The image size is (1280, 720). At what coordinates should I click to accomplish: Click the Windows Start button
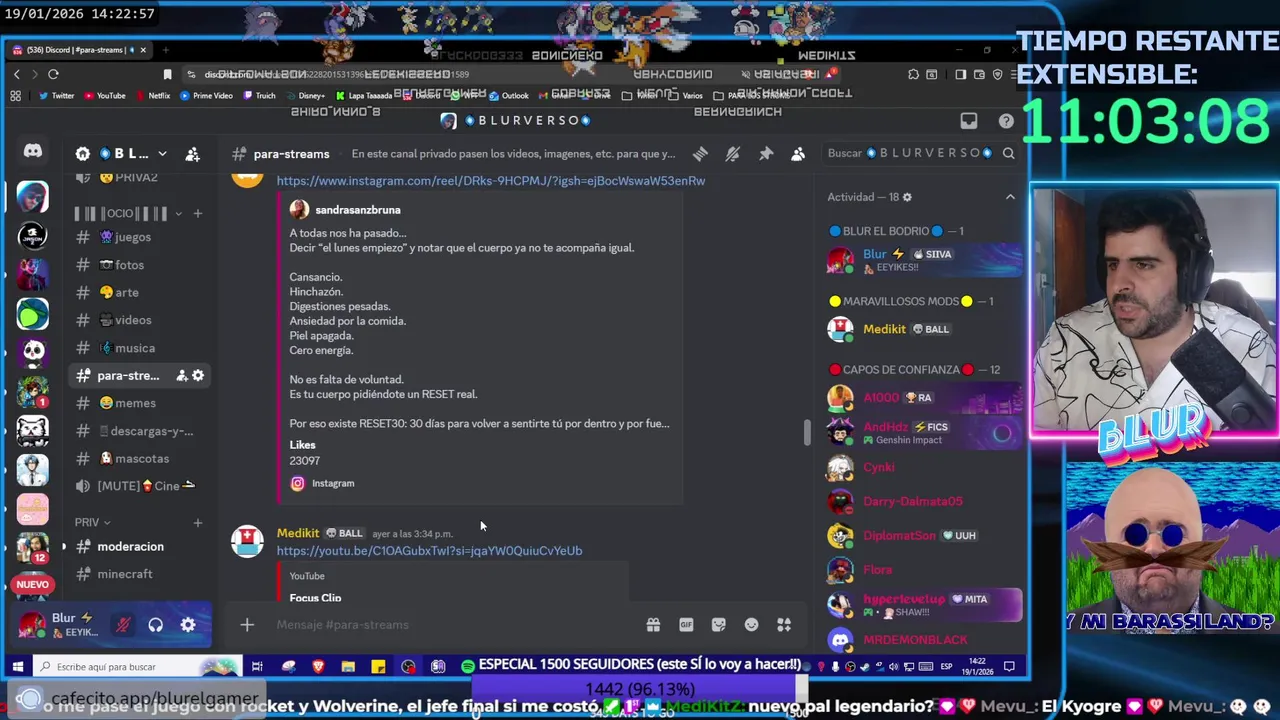tap(17, 667)
